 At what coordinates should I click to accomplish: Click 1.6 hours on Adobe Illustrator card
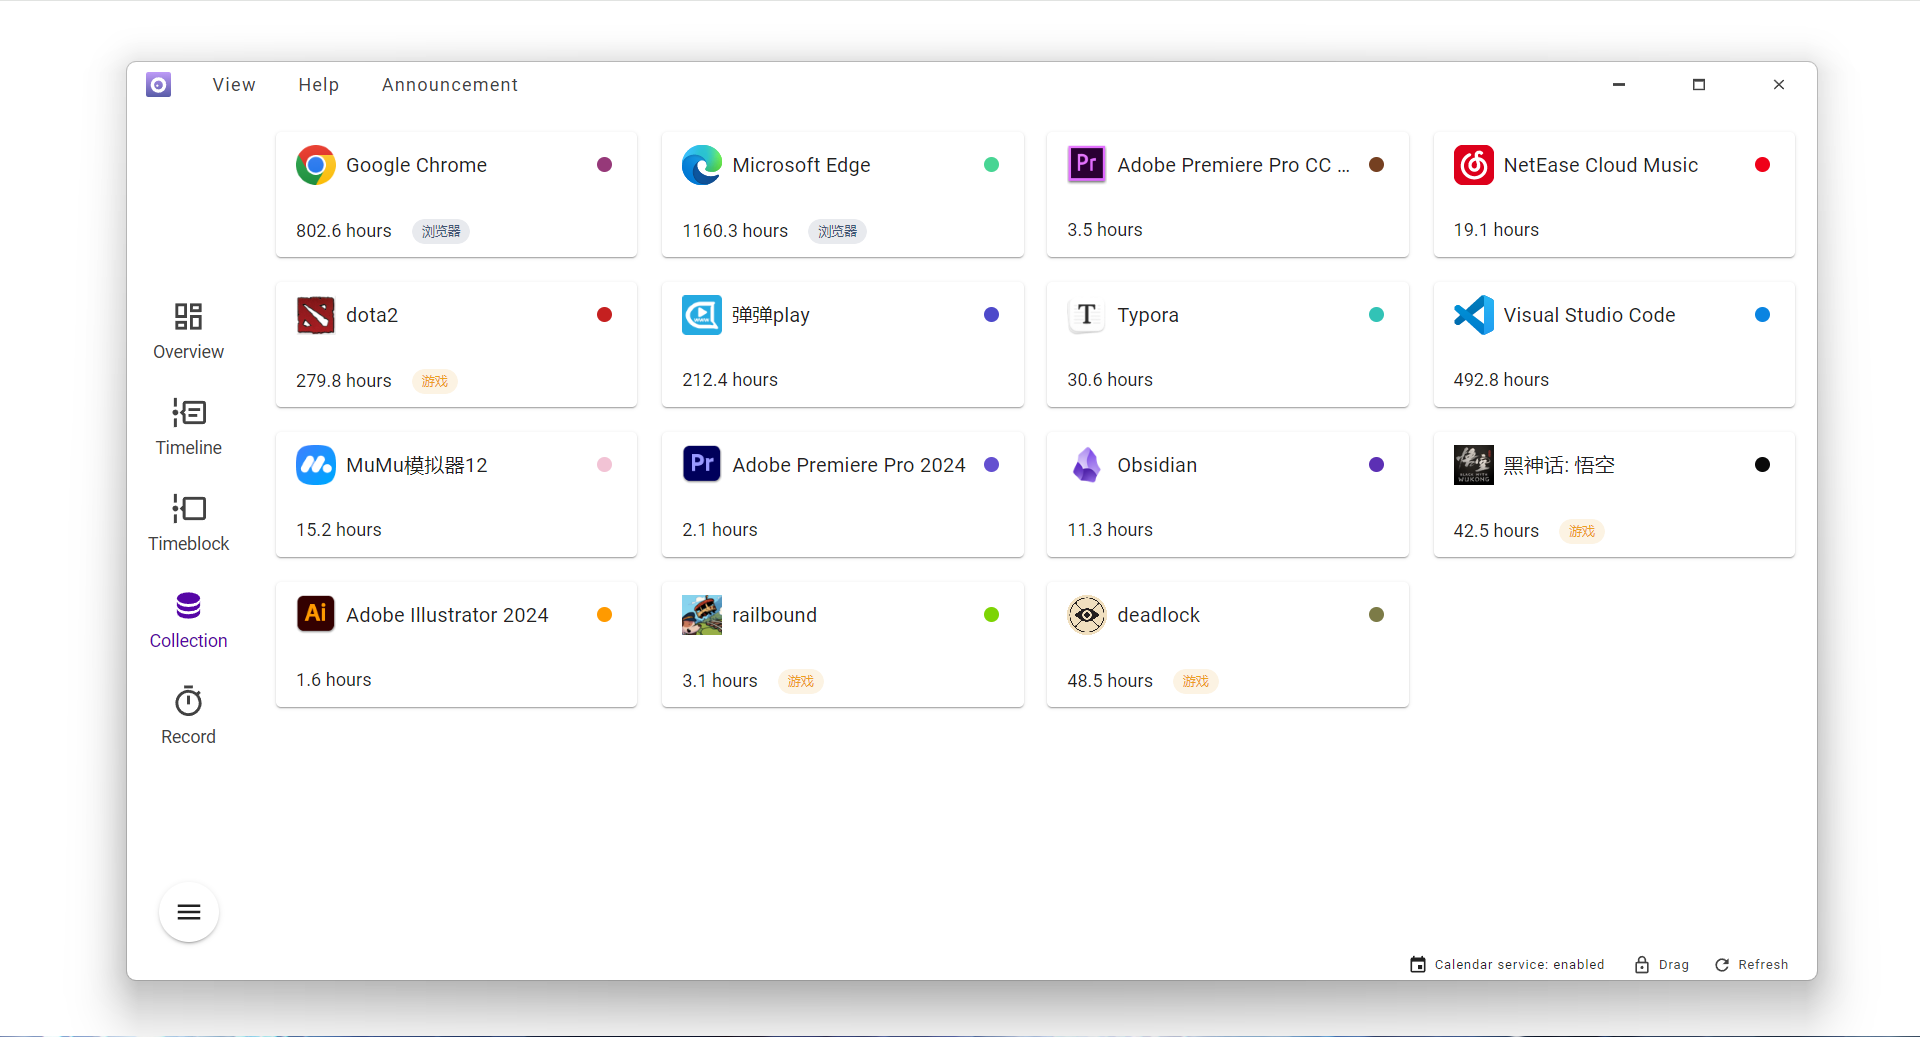[334, 680]
